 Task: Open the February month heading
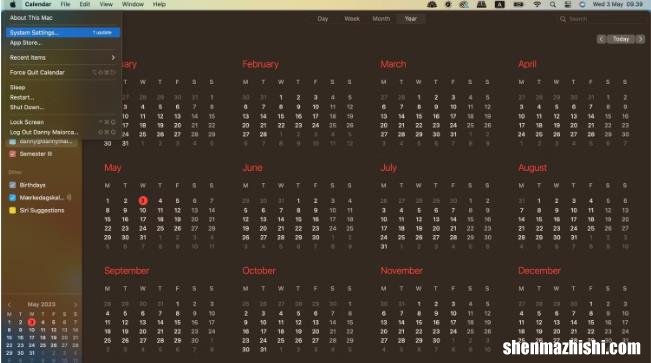pos(260,64)
